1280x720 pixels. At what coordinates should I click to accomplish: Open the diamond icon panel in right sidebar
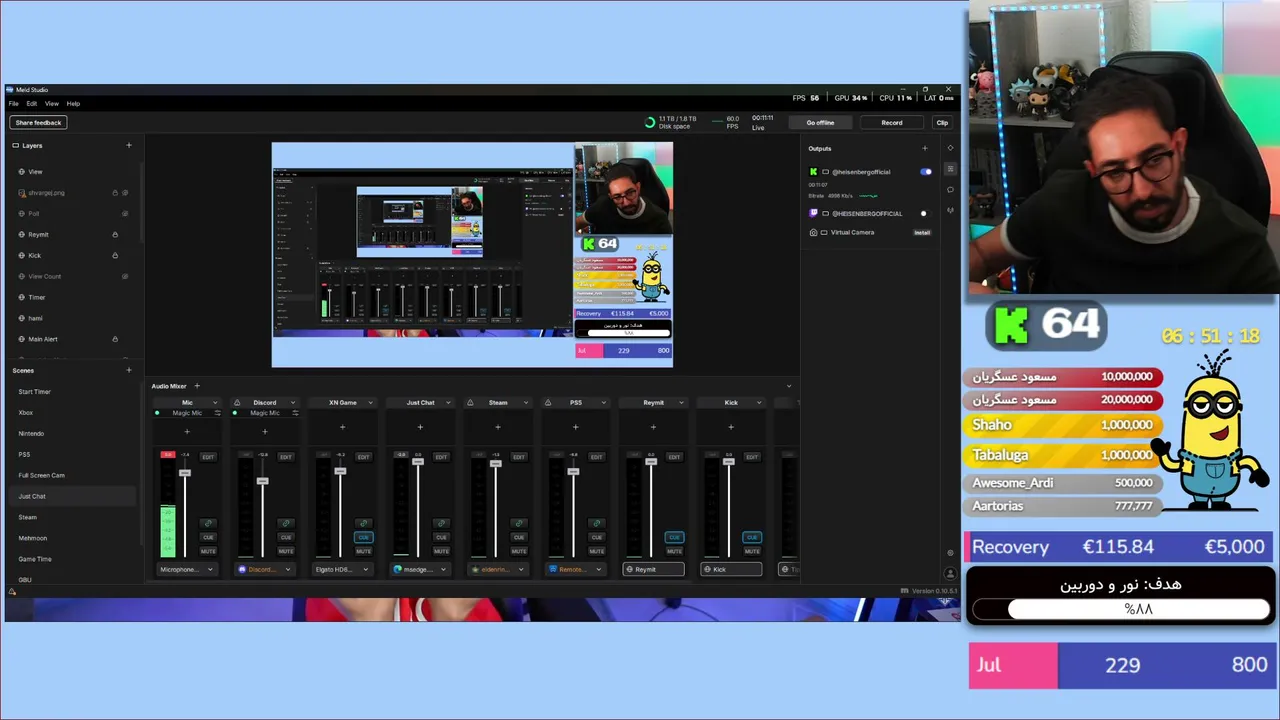pyautogui.click(x=950, y=148)
